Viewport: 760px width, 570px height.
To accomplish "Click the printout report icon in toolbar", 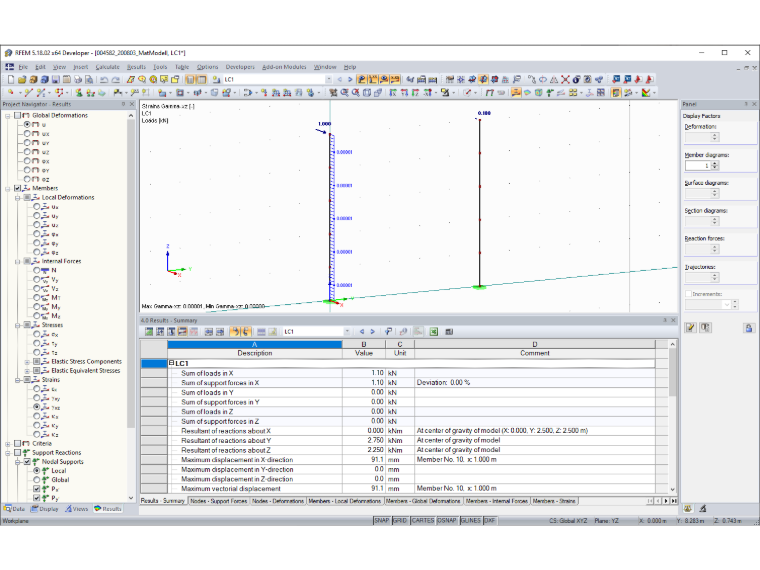I will (89, 79).
